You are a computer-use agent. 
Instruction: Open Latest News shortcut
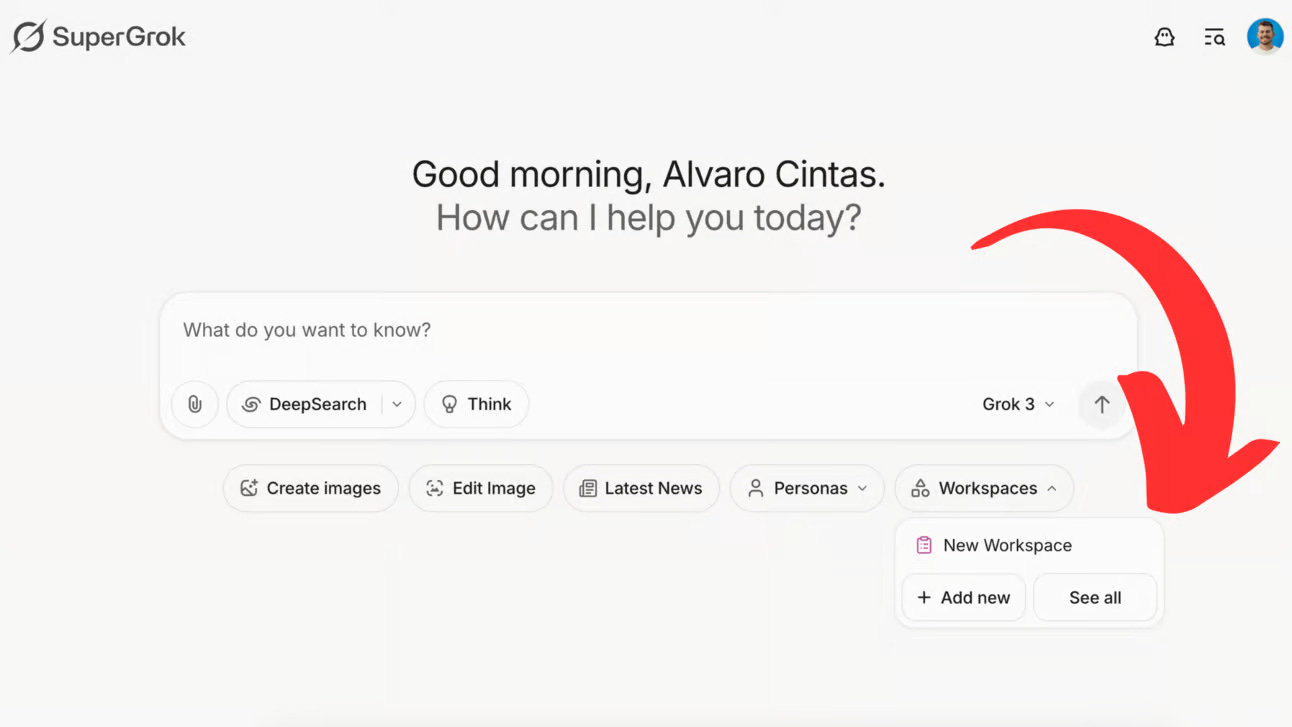[x=641, y=488]
